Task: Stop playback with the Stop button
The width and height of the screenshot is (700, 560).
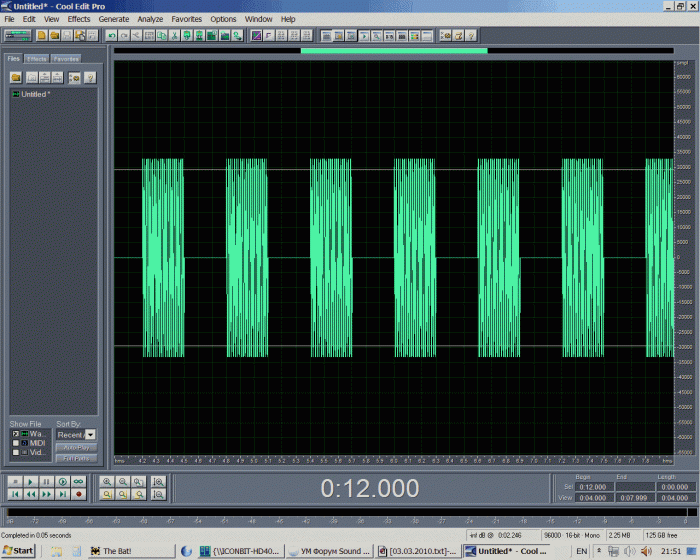Action: pos(15,481)
